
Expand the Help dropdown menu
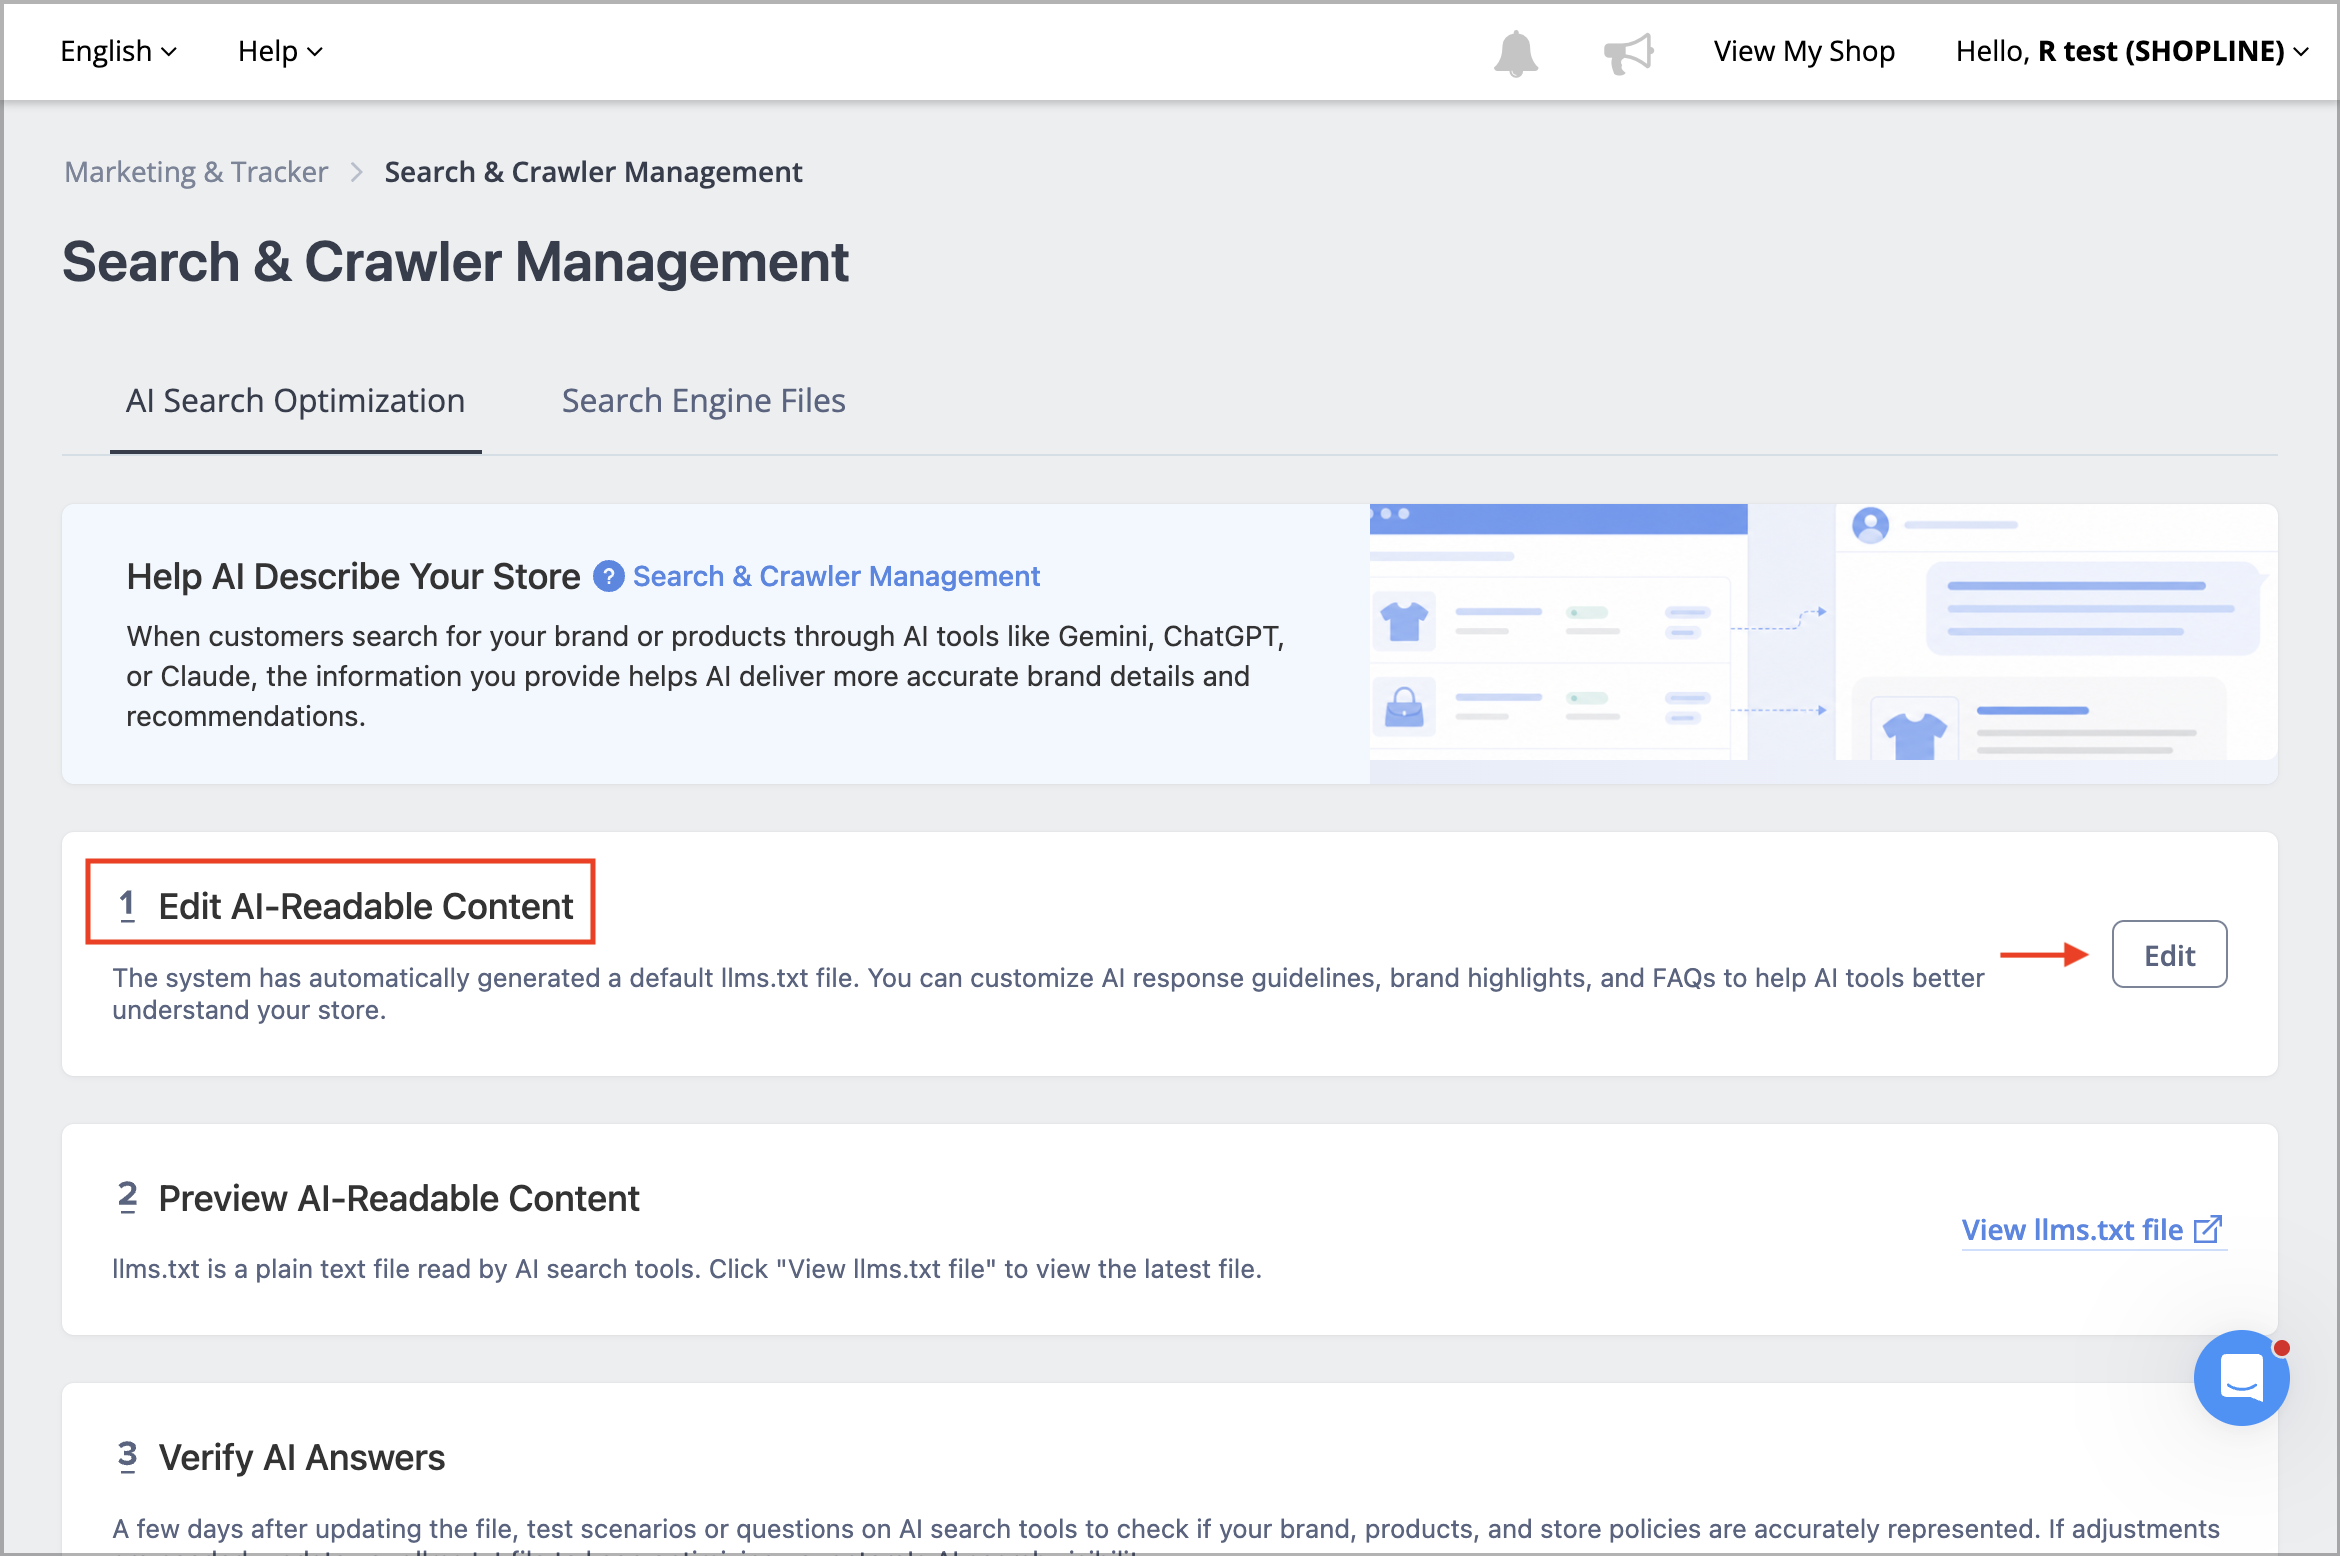280,51
